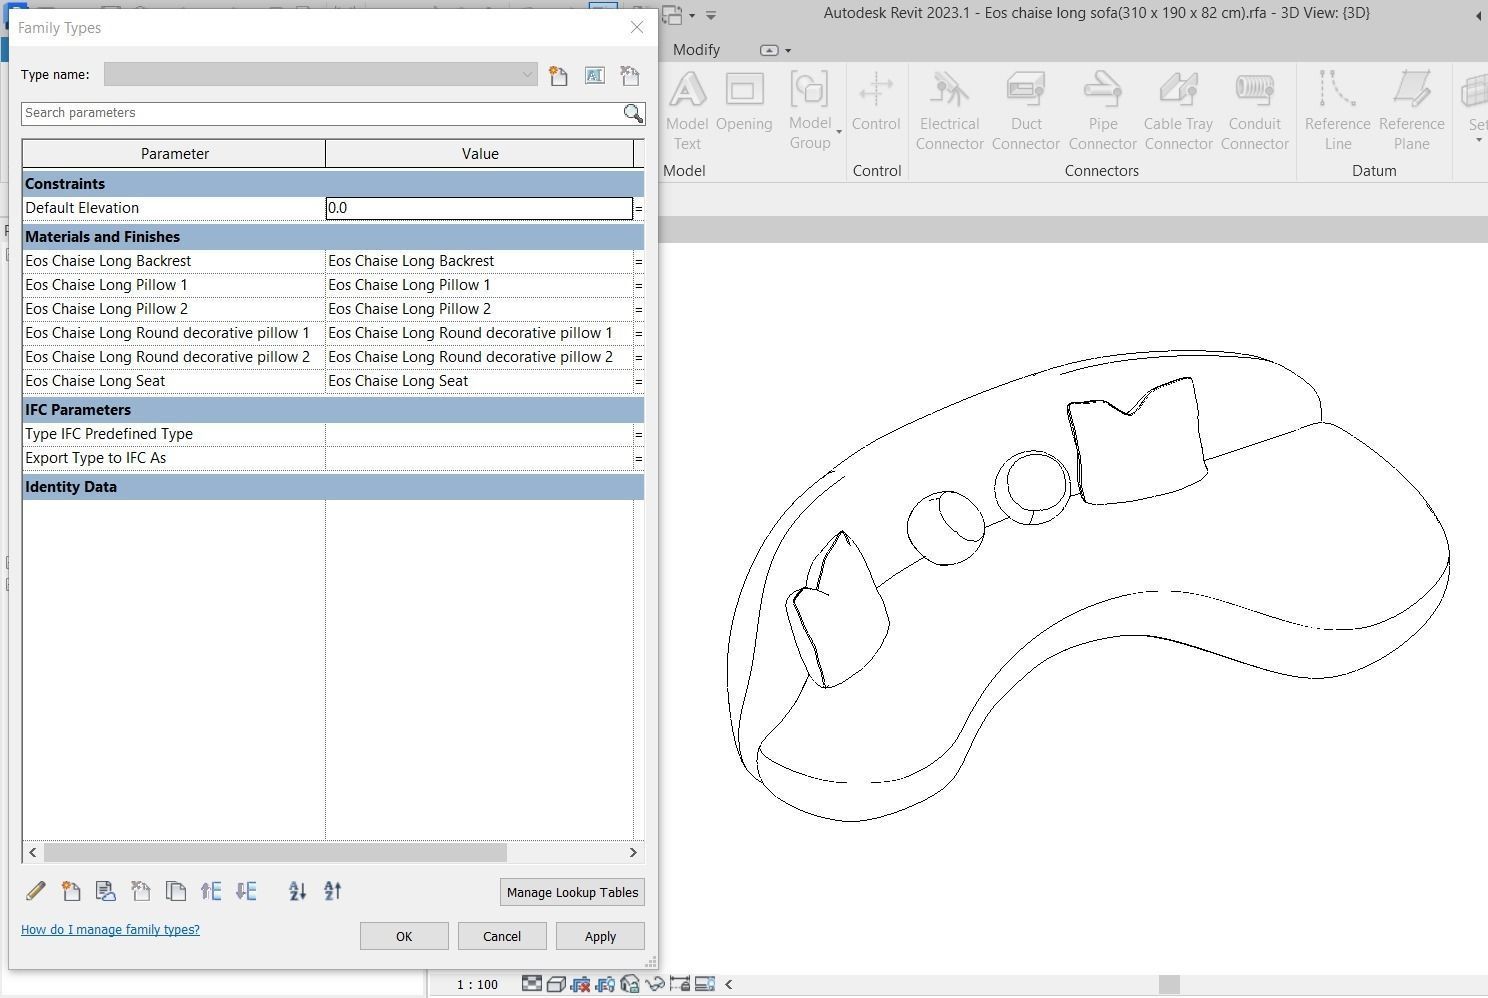
Task: Expand the Model Group dropdown arrow
Action: 838,131
